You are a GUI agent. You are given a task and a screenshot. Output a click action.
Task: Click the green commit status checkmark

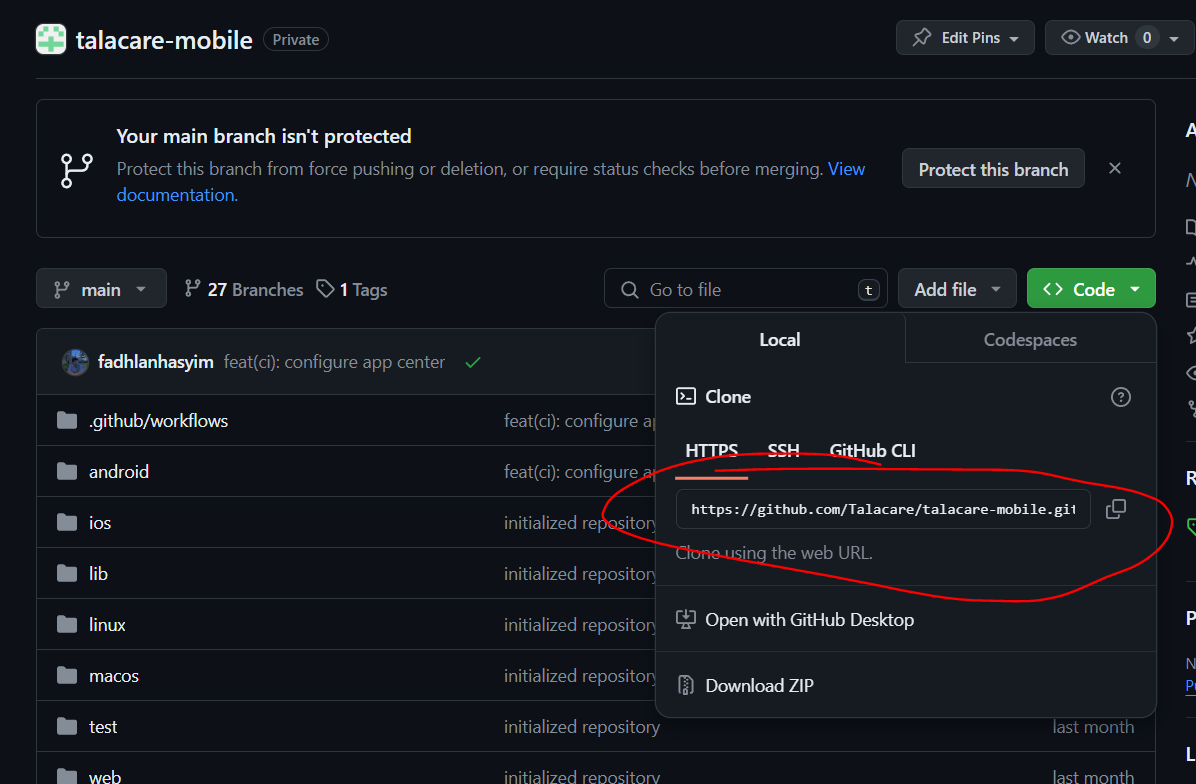tap(472, 363)
